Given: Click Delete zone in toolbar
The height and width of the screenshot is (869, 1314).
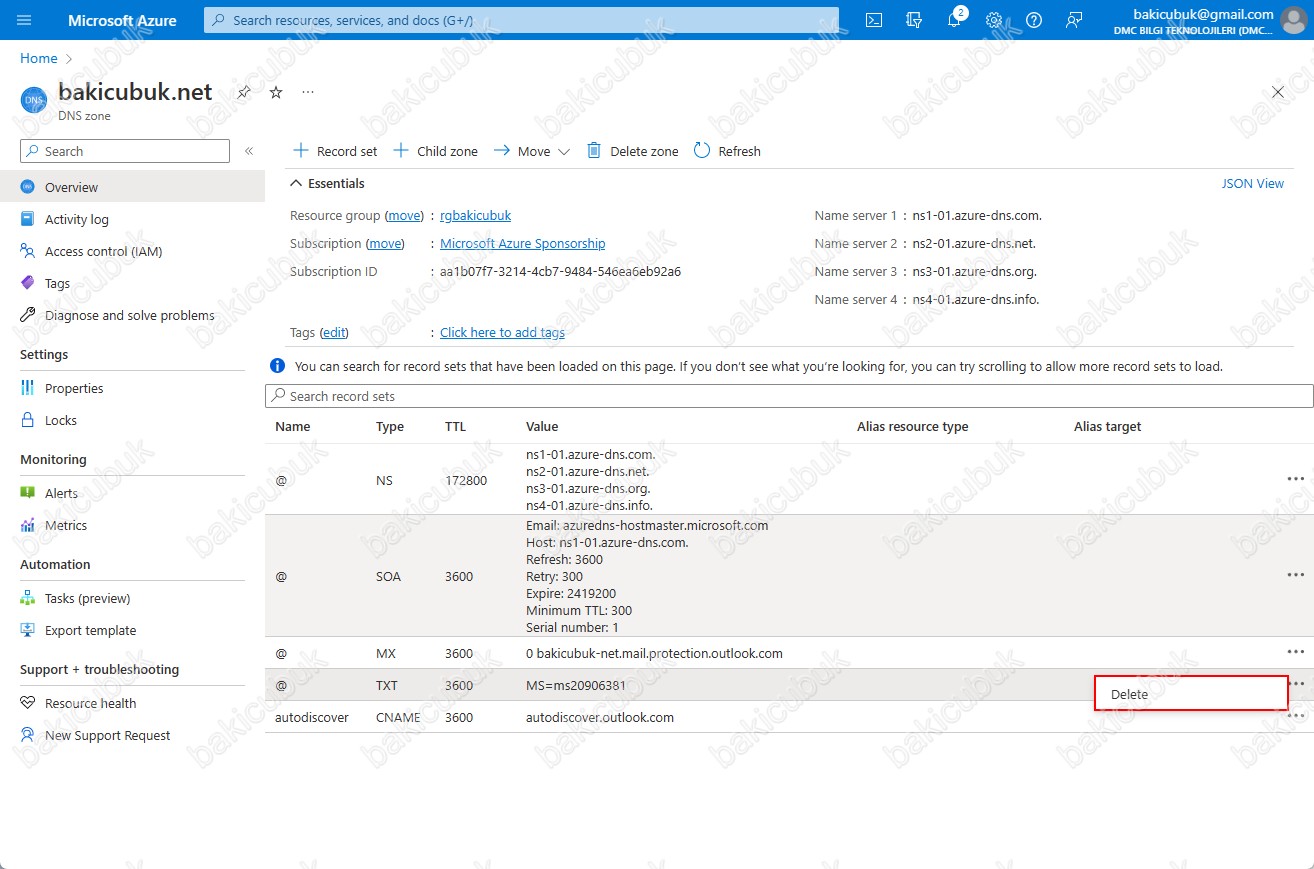Looking at the screenshot, I should point(632,151).
